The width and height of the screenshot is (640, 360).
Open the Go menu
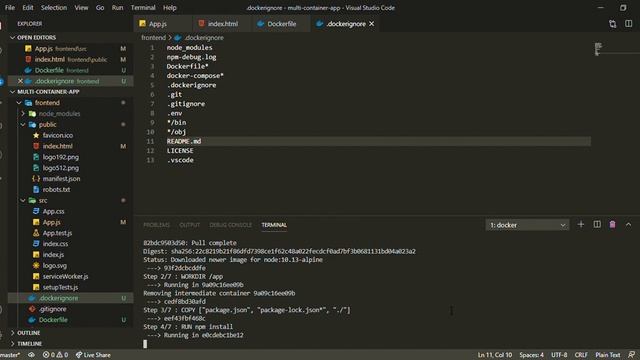[x=100, y=8]
